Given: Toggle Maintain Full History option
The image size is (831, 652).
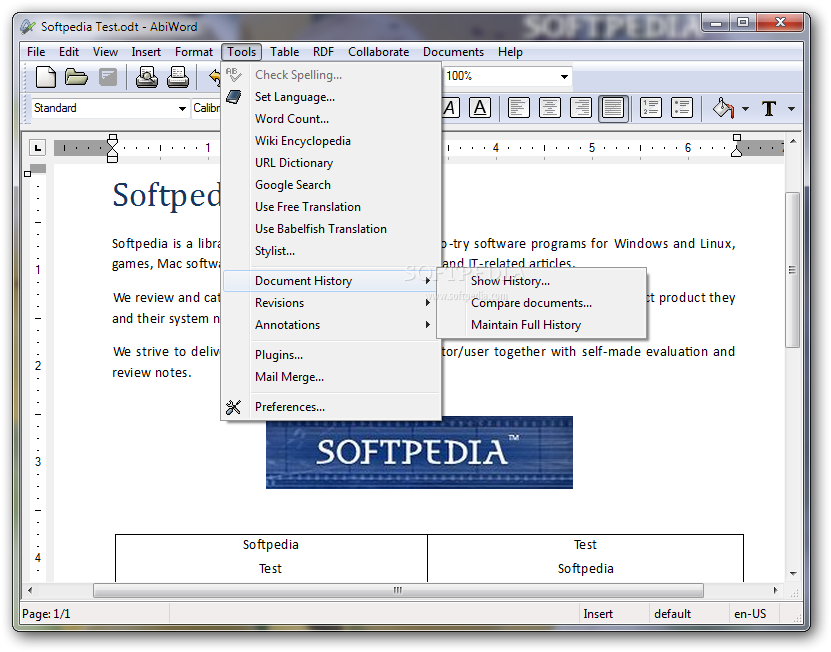Looking at the screenshot, I should pyautogui.click(x=541, y=325).
